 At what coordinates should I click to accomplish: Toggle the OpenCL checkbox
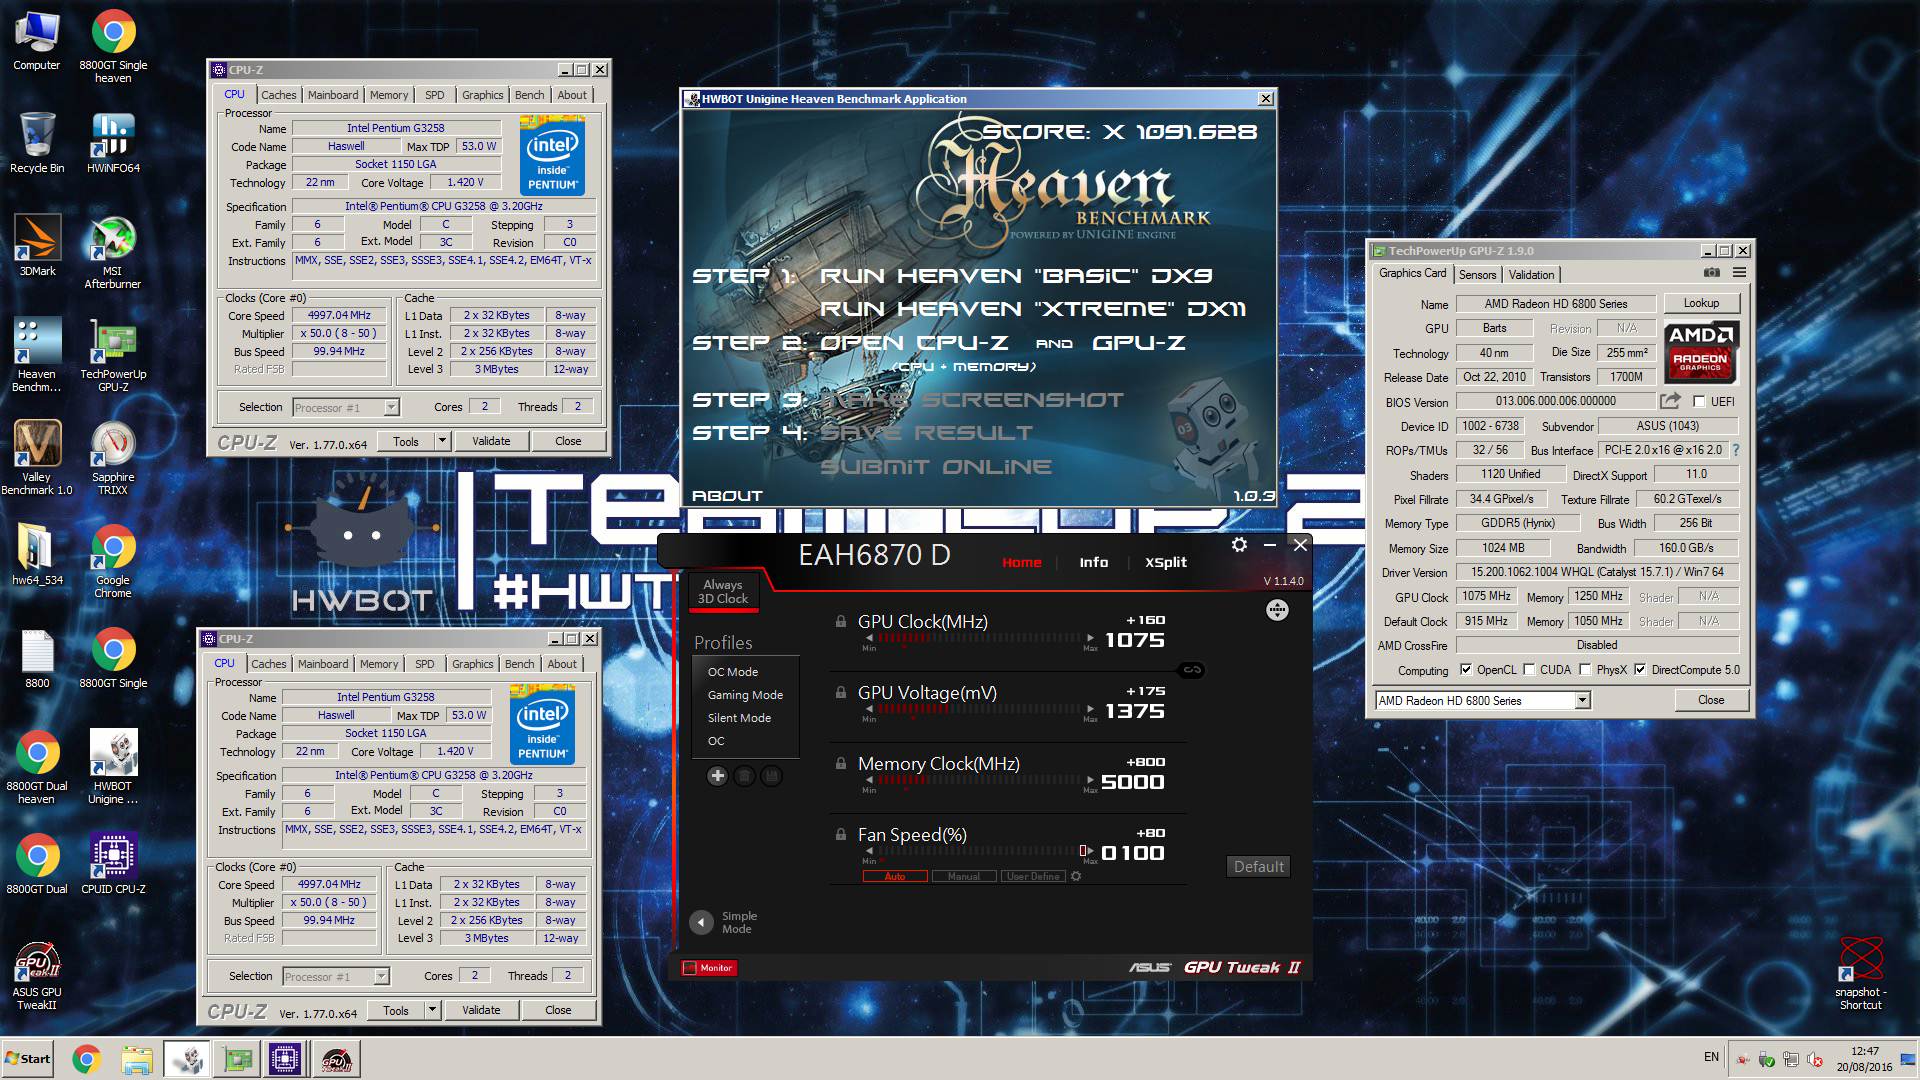1466,670
